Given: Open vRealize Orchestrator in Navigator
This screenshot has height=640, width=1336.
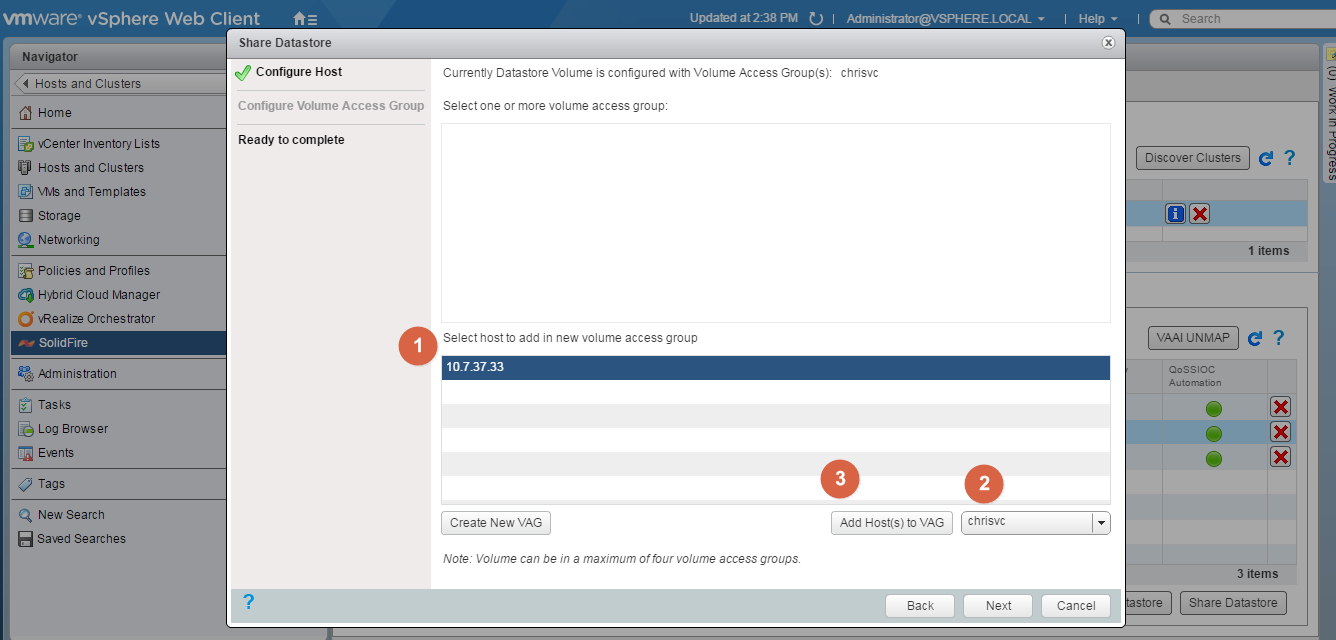Looking at the screenshot, I should coord(96,319).
